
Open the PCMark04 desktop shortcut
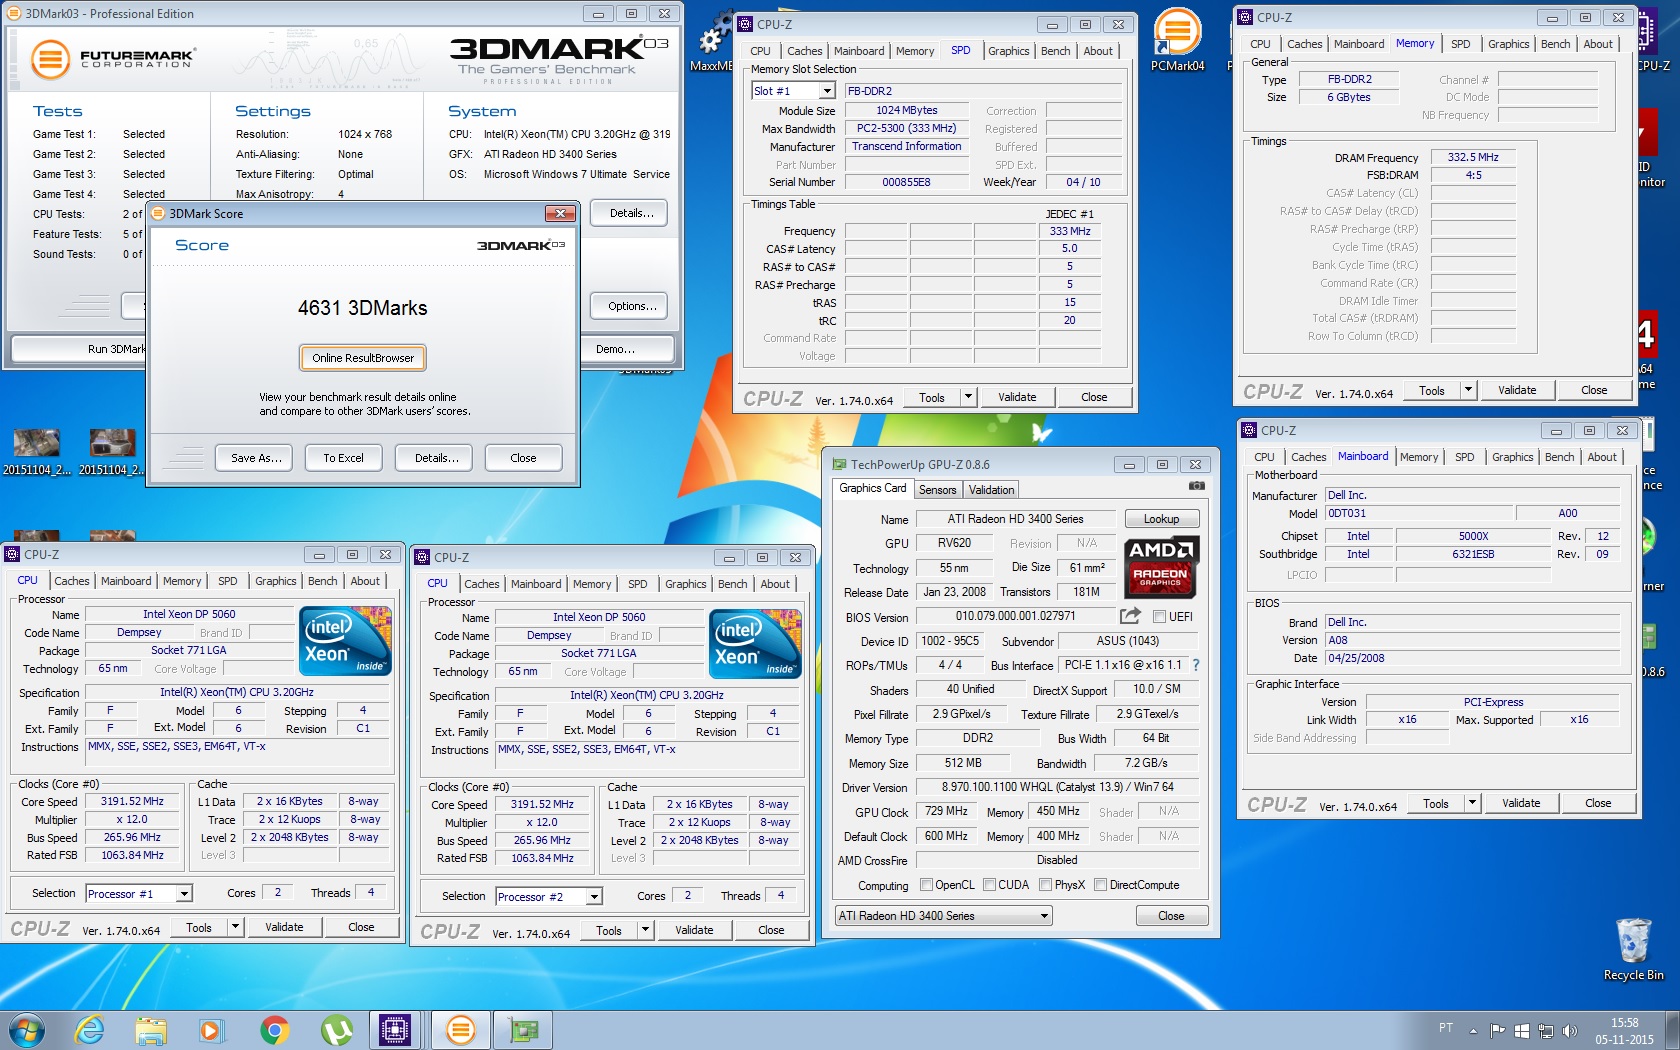tap(1177, 40)
